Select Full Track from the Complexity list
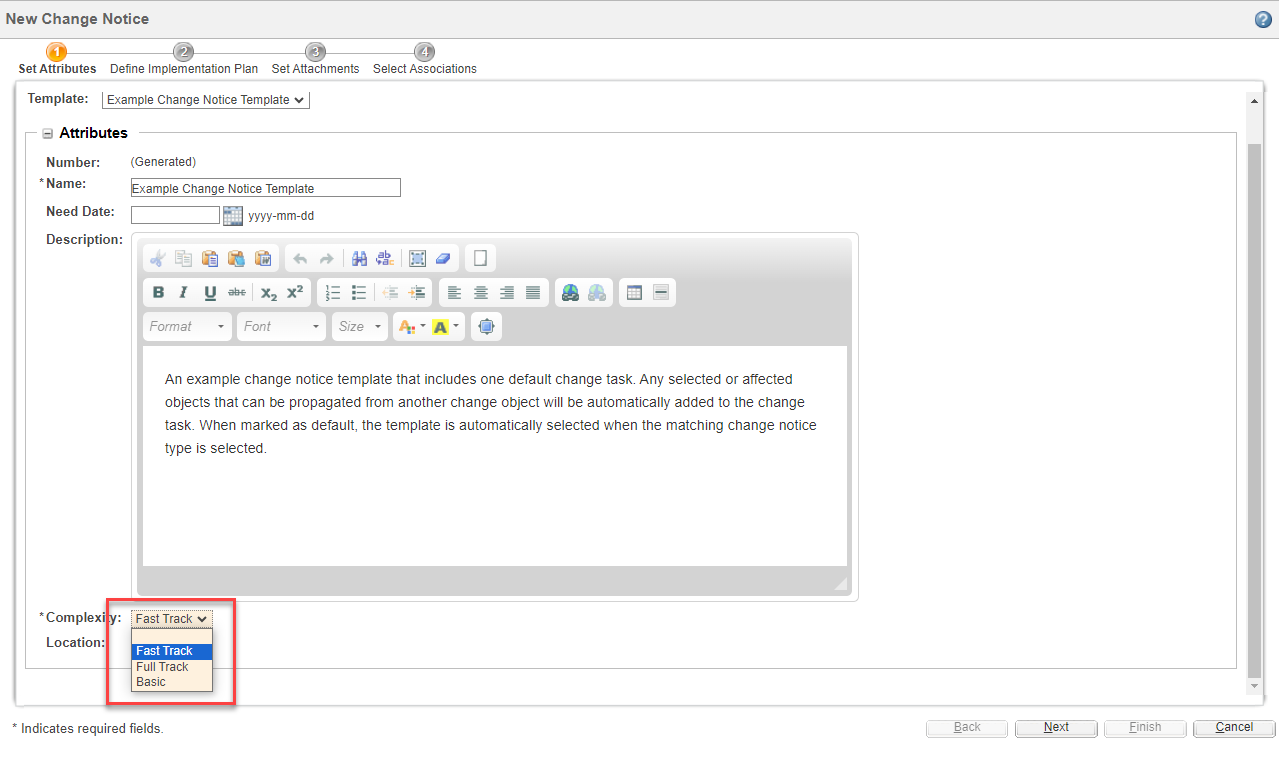 click(x=162, y=666)
